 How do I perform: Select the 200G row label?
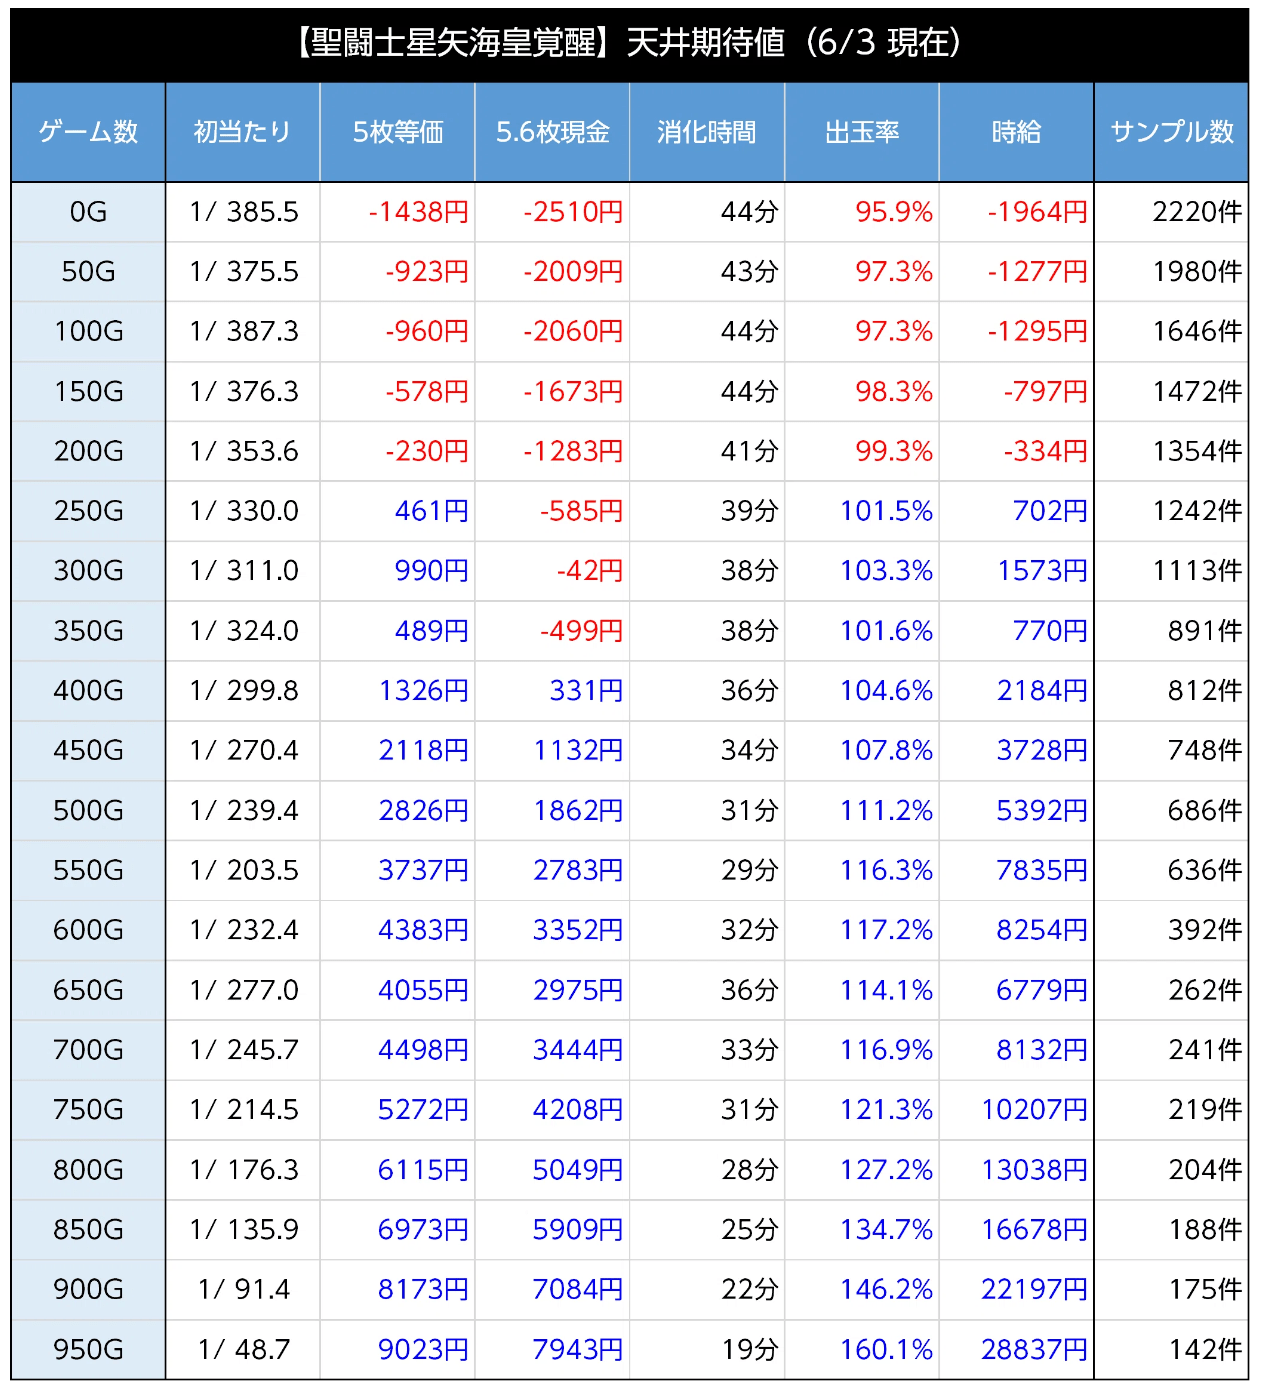[x=88, y=451]
